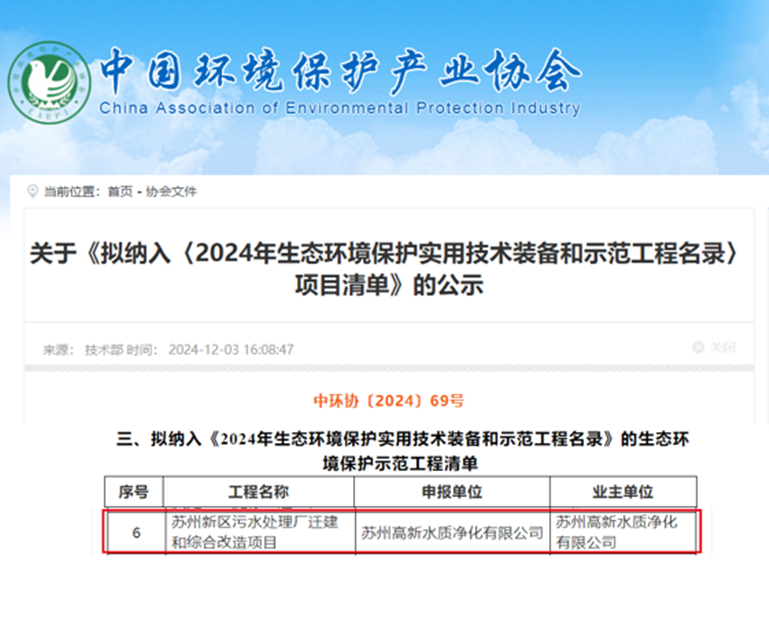
Task: Click document number 中环协〔2024〕69号
Action: coord(389,400)
